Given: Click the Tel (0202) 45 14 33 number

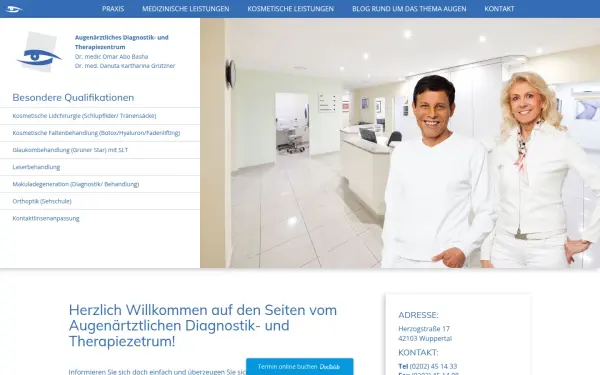Looking at the screenshot, I should point(428,366).
